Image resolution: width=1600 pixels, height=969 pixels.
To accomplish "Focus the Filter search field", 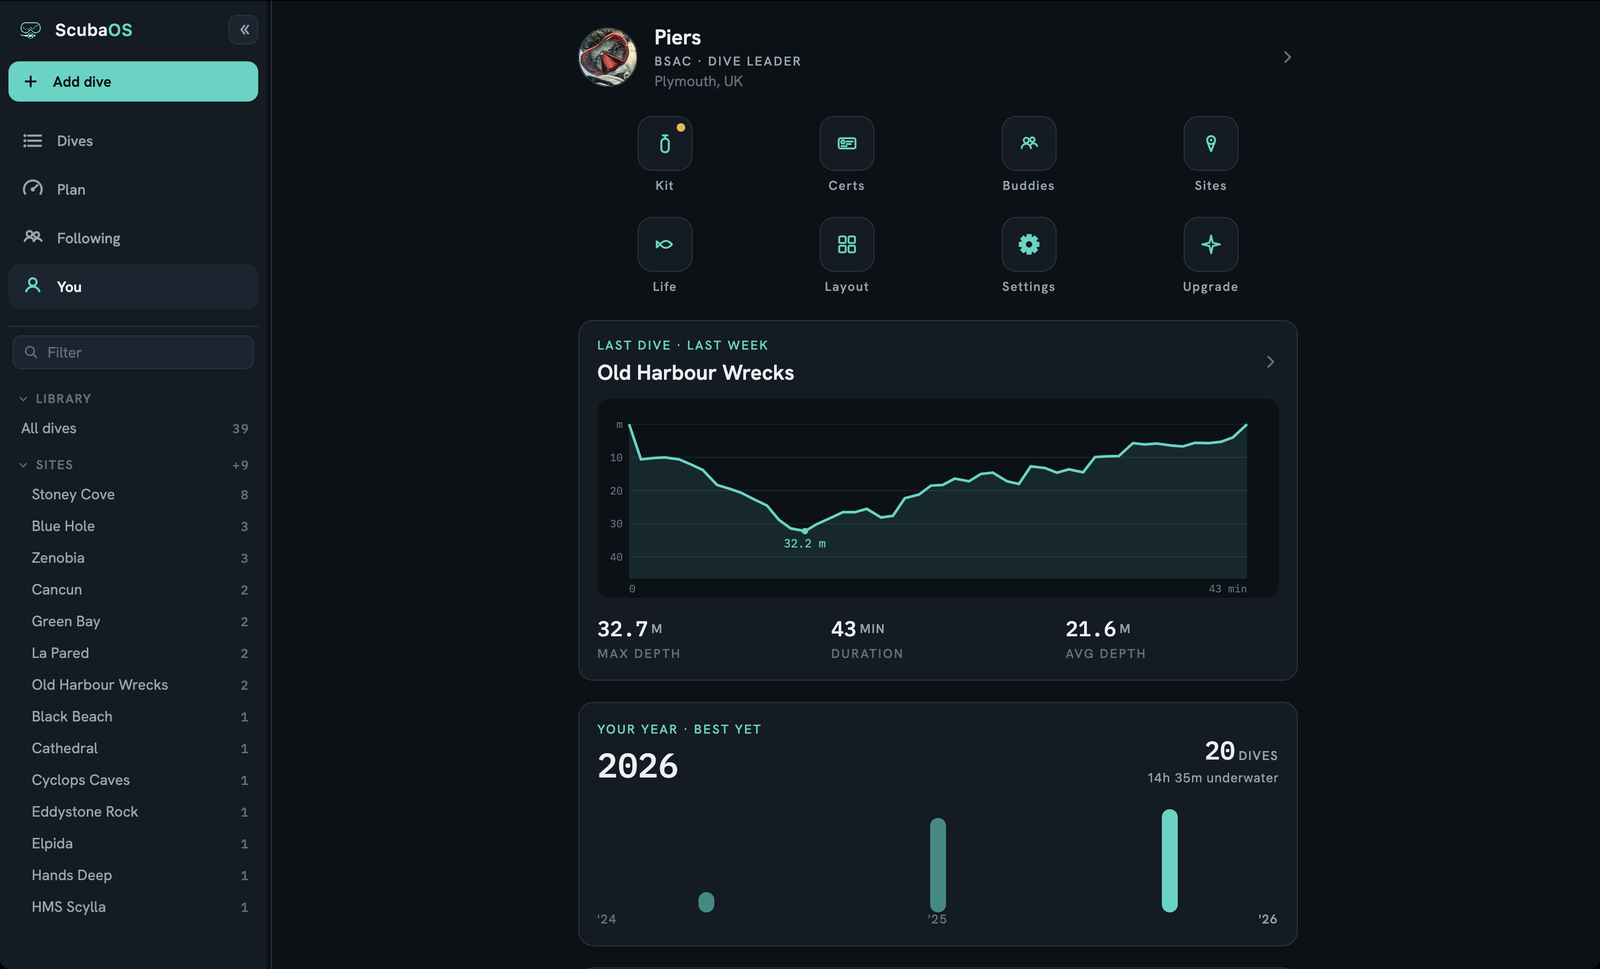I will pyautogui.click(x=133, y=352).
